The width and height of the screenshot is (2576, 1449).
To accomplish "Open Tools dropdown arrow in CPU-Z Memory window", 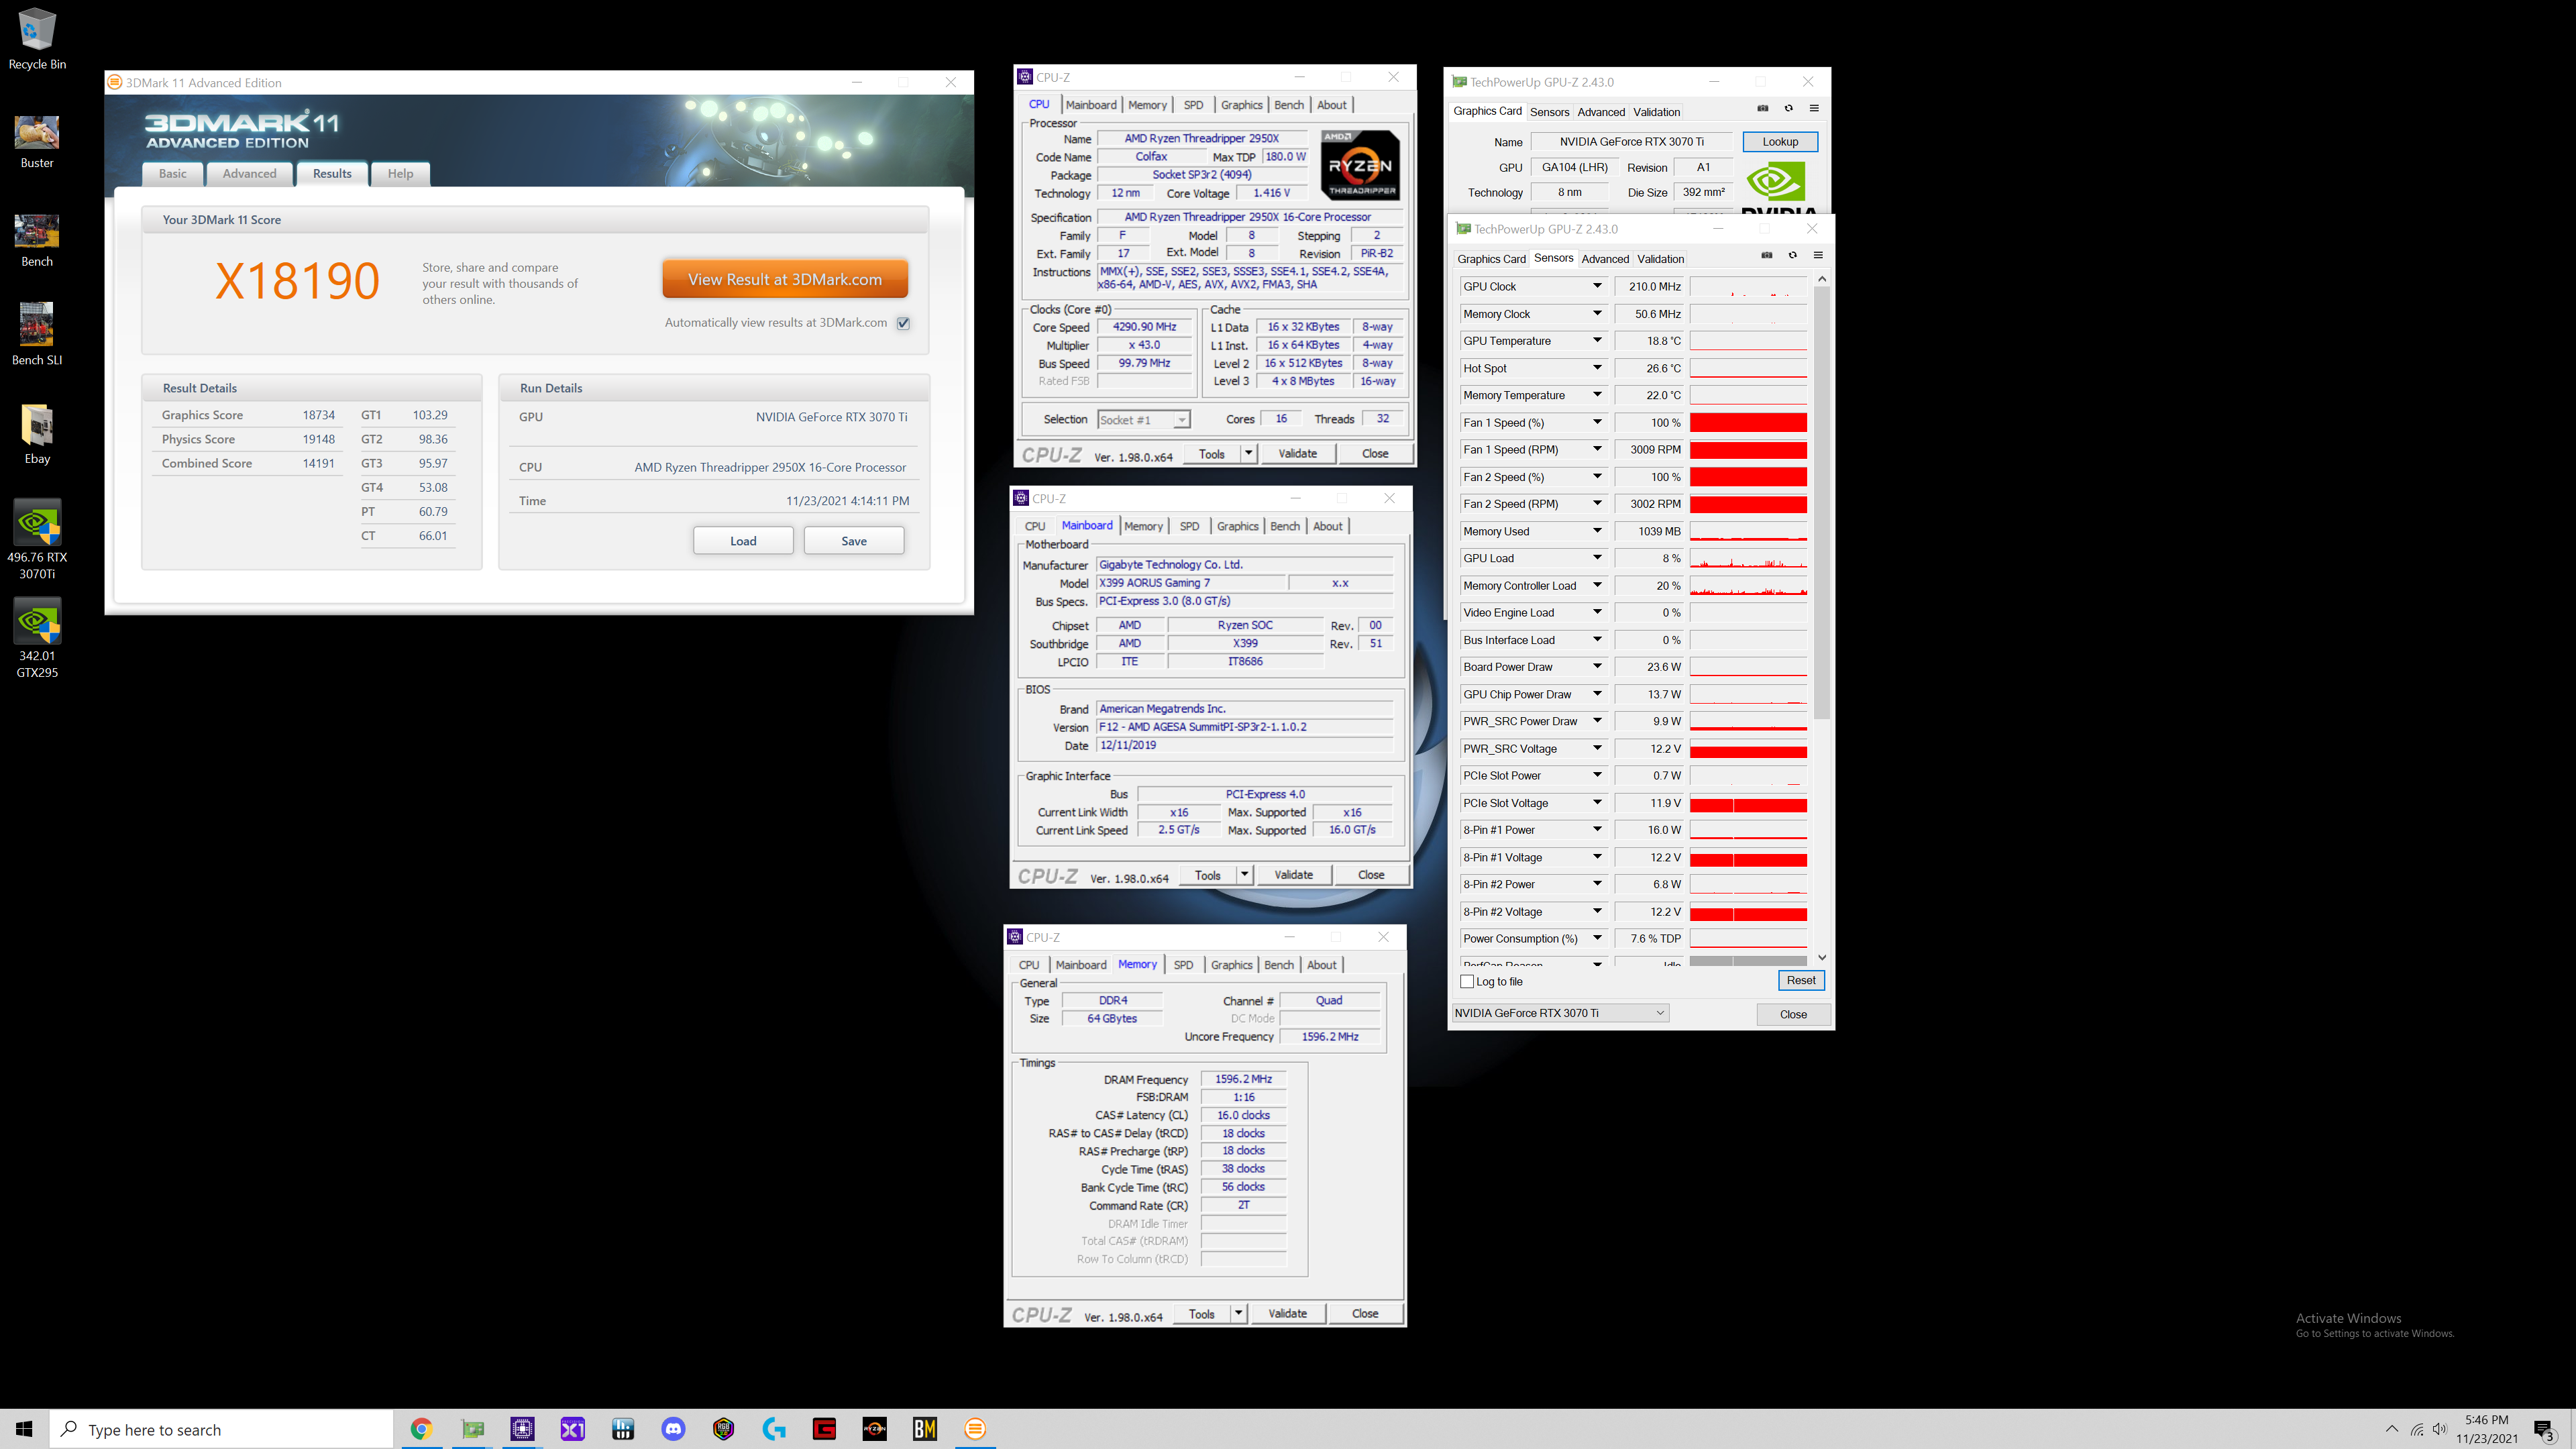I will [x=1238, y=1314].
